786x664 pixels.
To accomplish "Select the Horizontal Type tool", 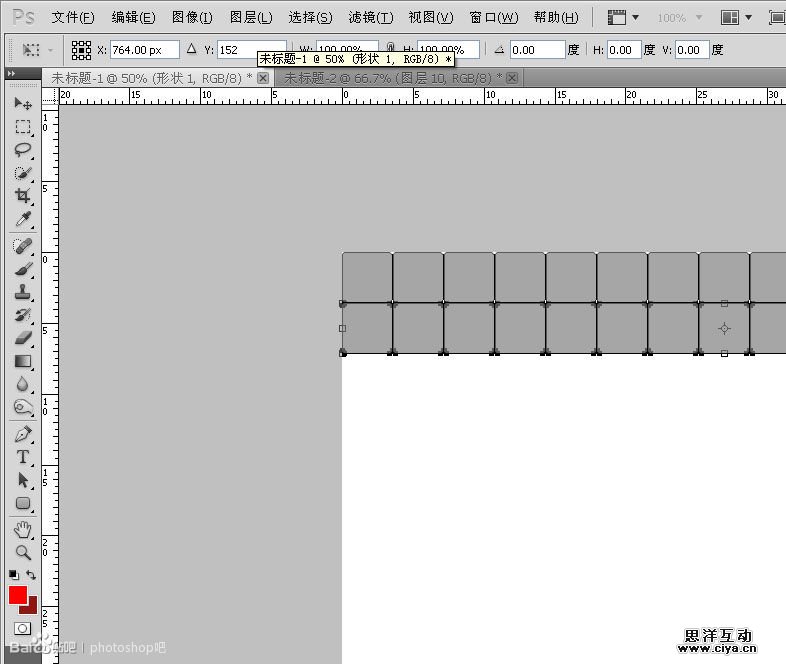I will tap(22, 457).
